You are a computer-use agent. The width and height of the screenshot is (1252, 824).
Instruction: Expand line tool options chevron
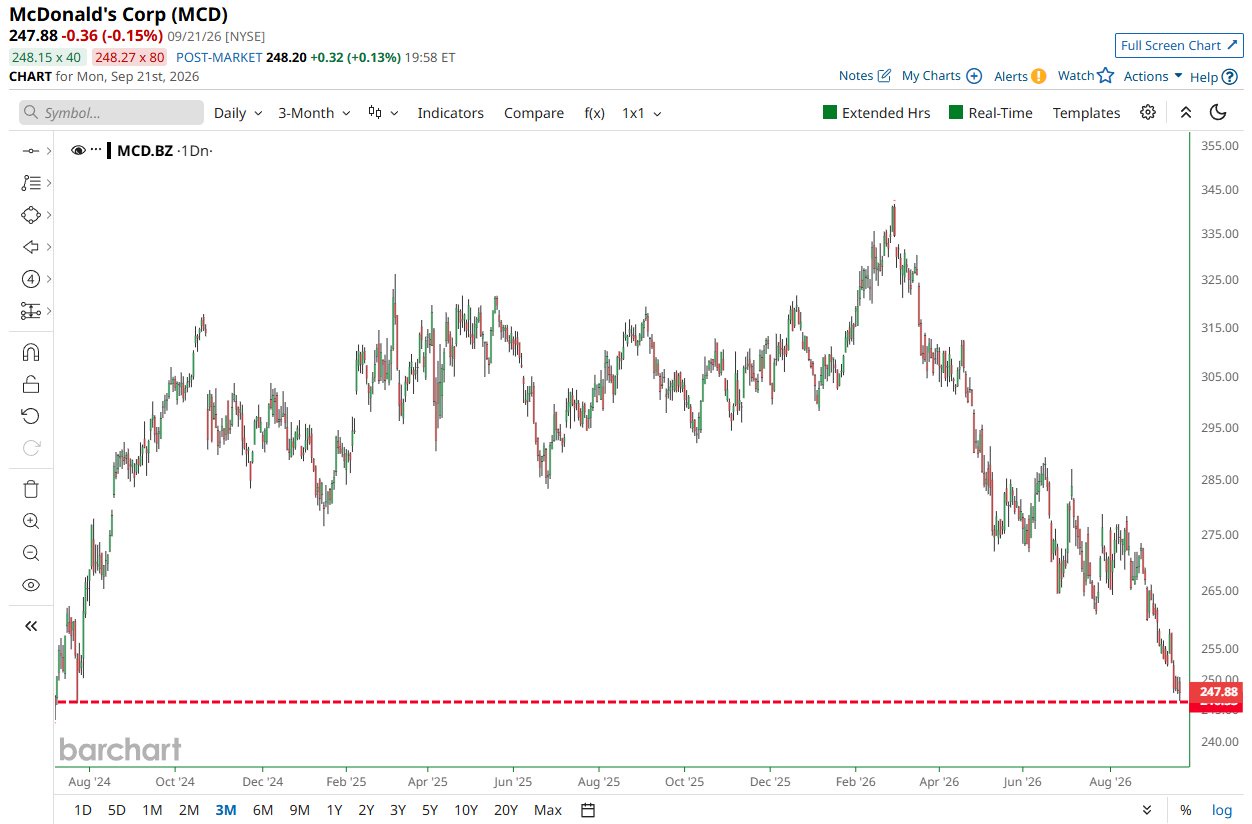[49, 151]
